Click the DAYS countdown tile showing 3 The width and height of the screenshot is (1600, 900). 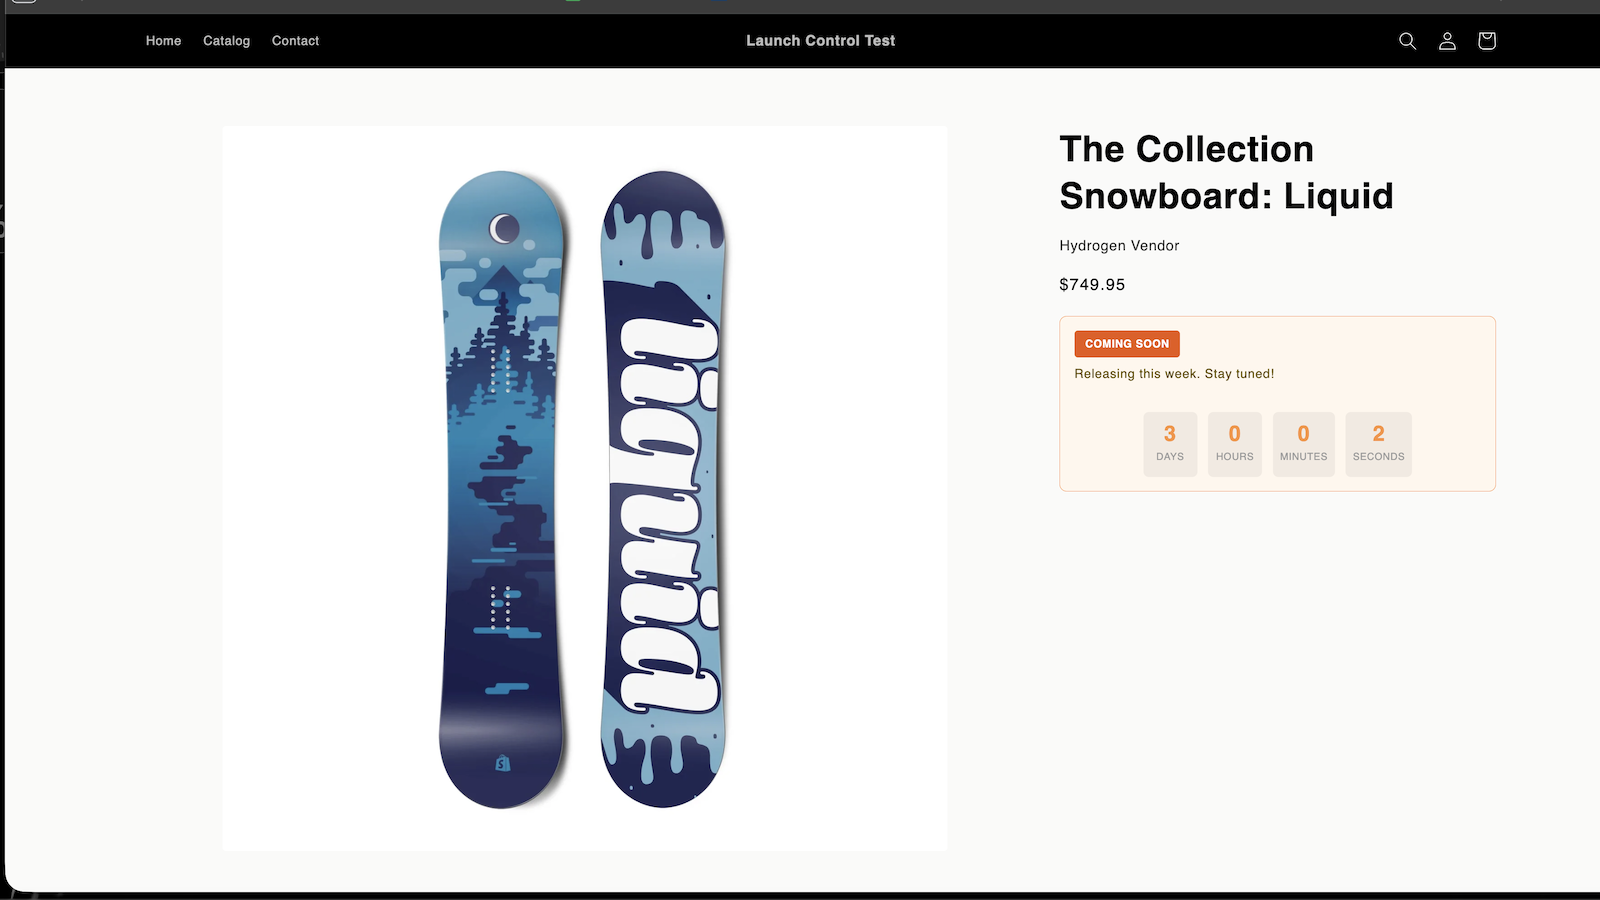[1170, 443]
